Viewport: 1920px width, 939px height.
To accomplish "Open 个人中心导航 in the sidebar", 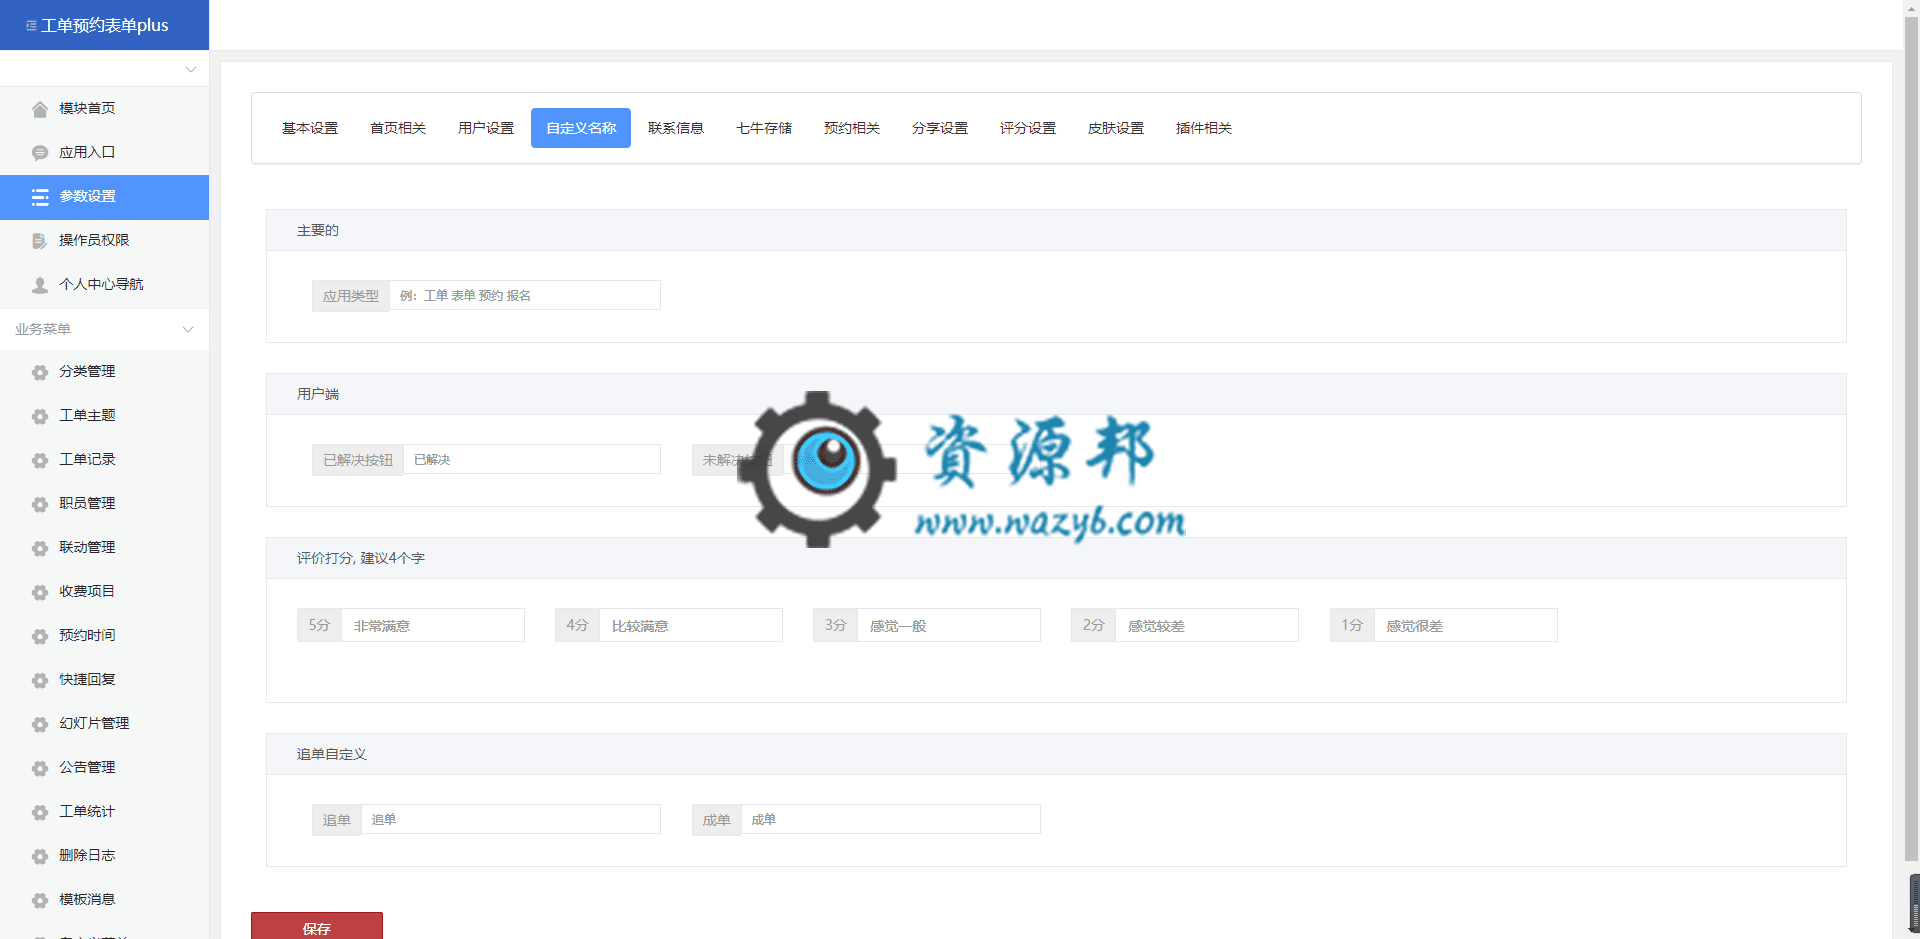I will pos(104,284).
